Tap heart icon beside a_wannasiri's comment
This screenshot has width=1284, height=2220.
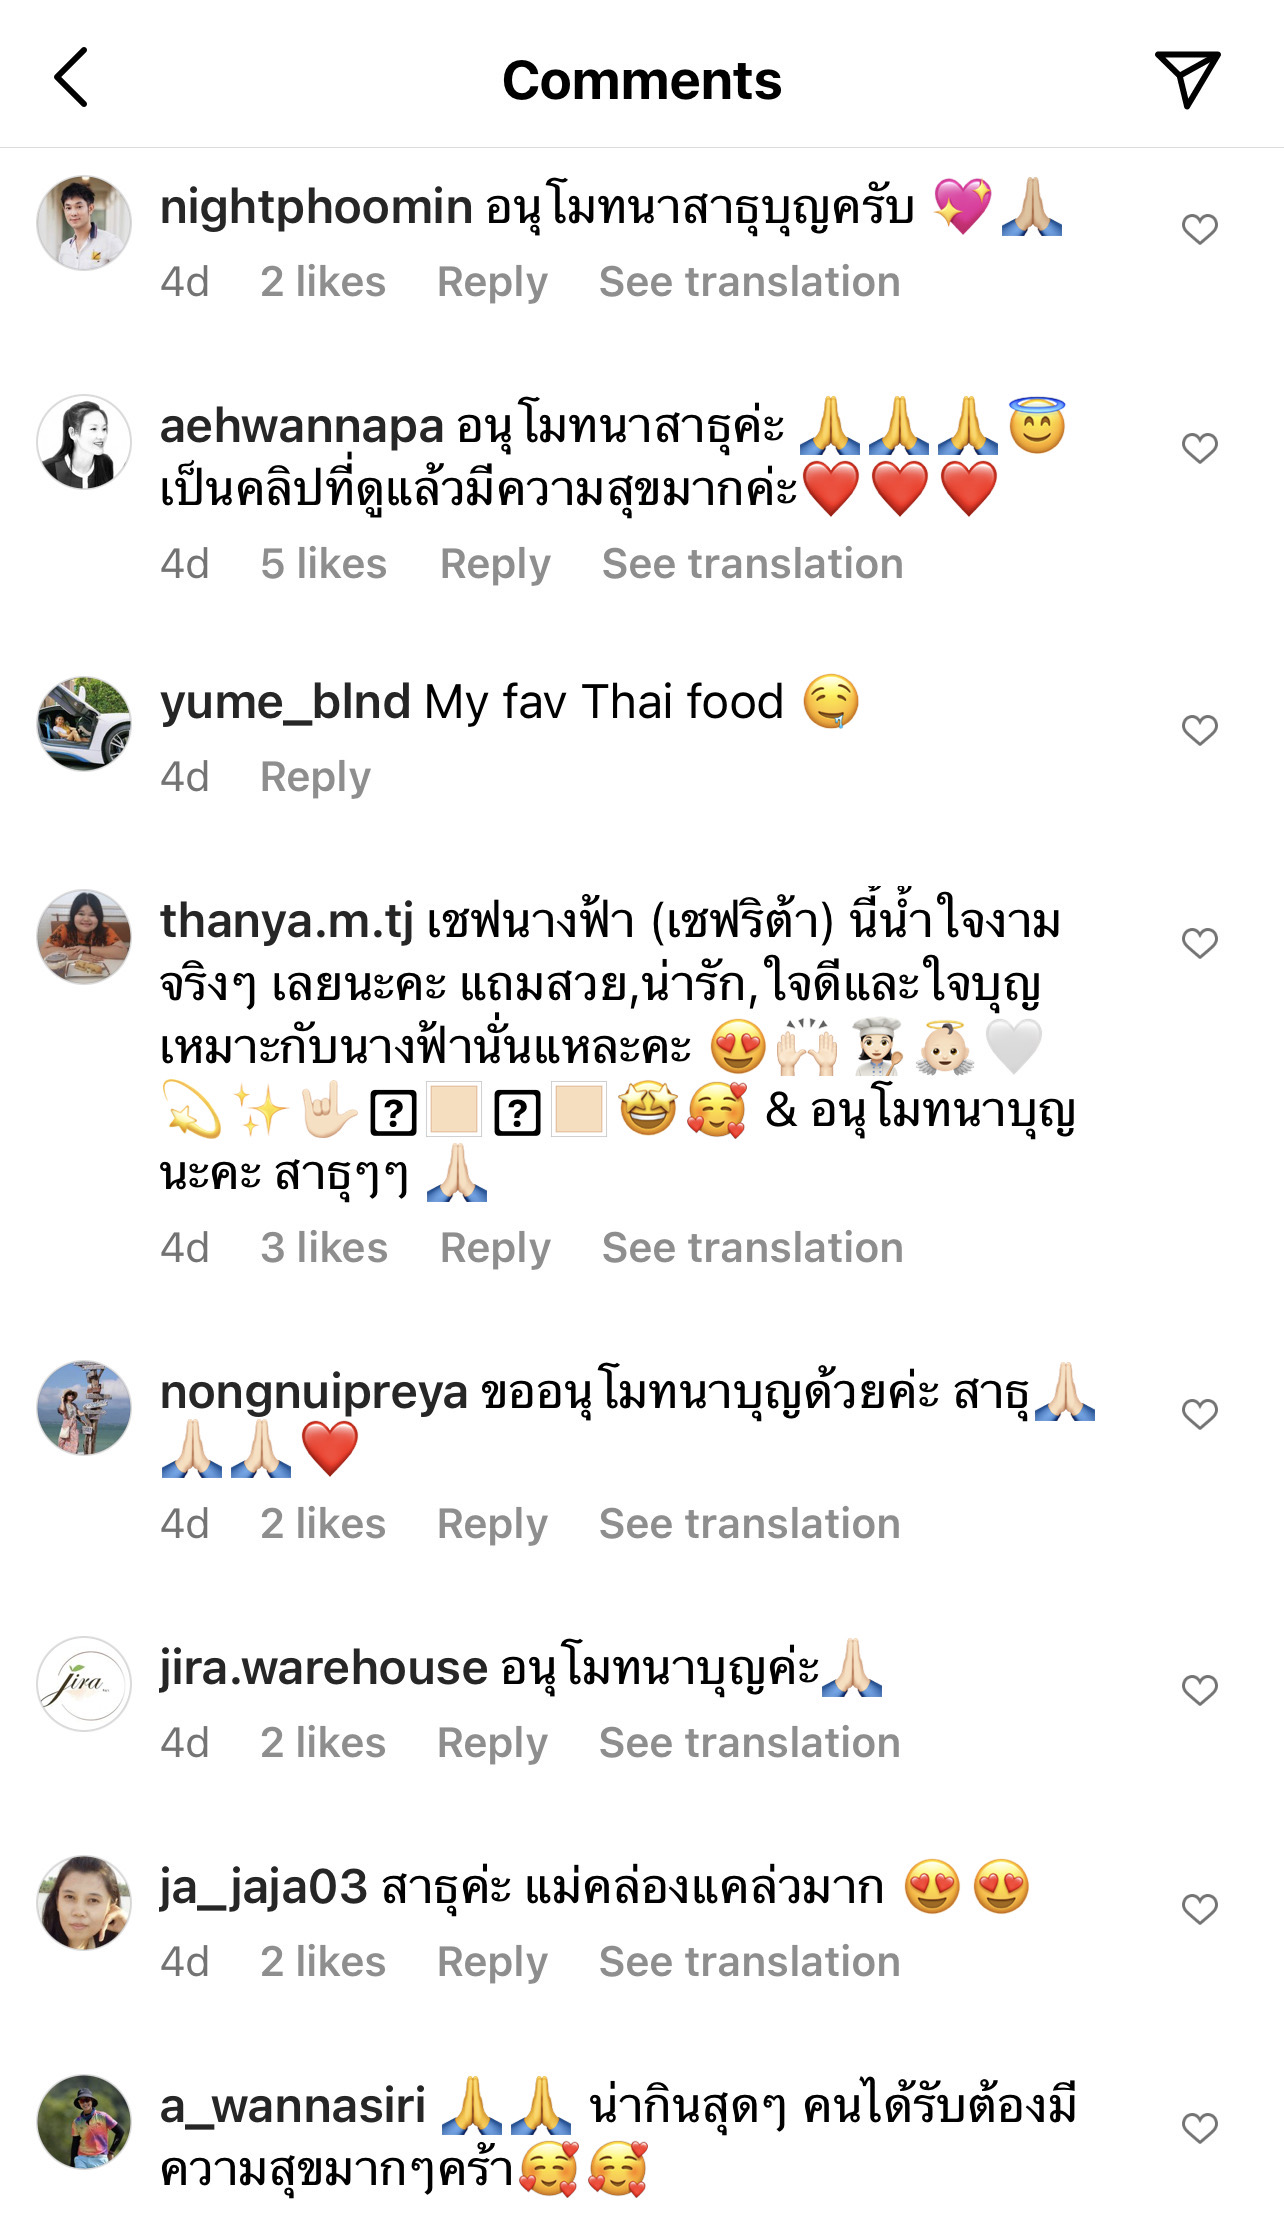pyautogui.click(x=1199, y=2128)
